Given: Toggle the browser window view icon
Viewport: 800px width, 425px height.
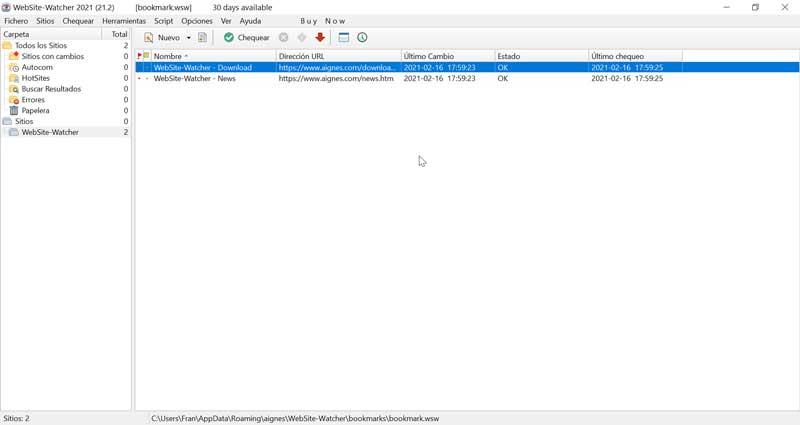Looking at the screenshot, I should (x=344, y=38).
